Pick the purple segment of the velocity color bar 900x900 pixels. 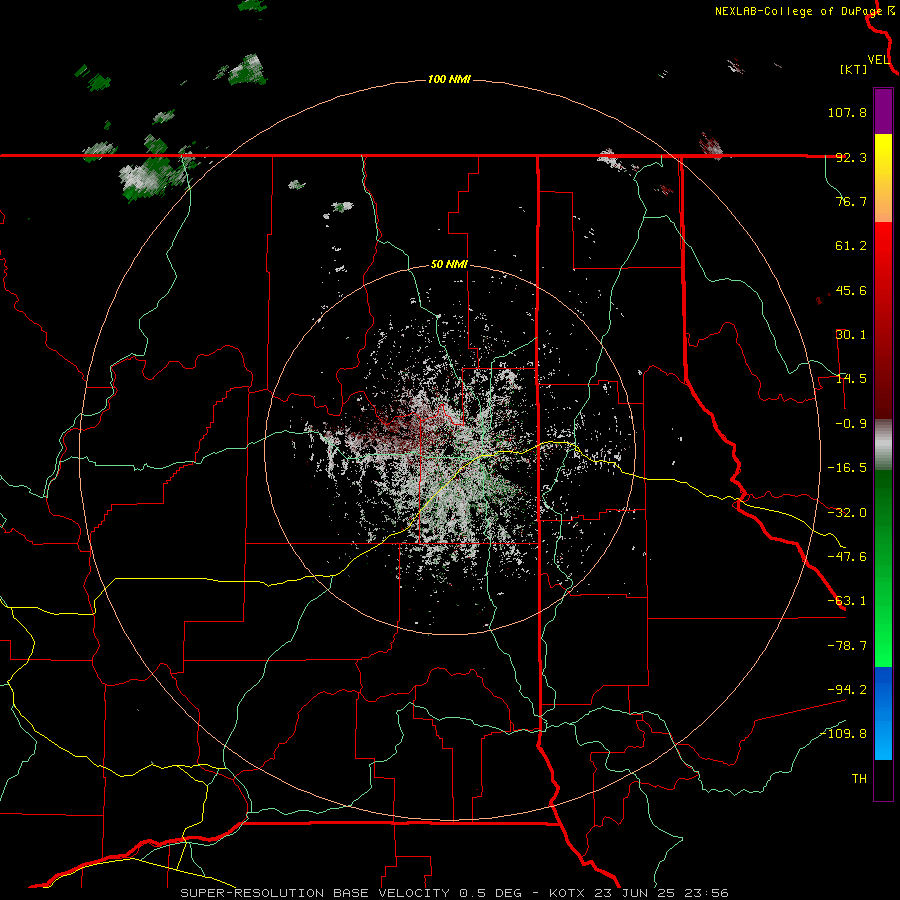883,111
